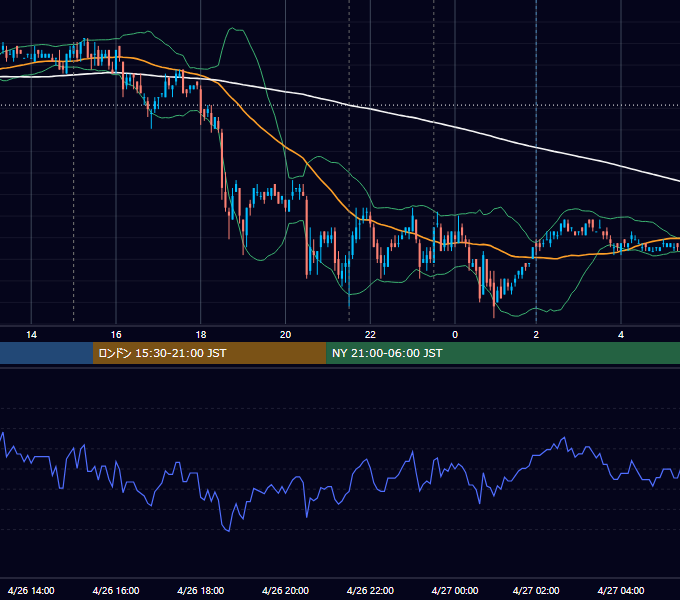
Task: Select the ロンドン 15:30-21:00 JST session bar
Action: 209,353
